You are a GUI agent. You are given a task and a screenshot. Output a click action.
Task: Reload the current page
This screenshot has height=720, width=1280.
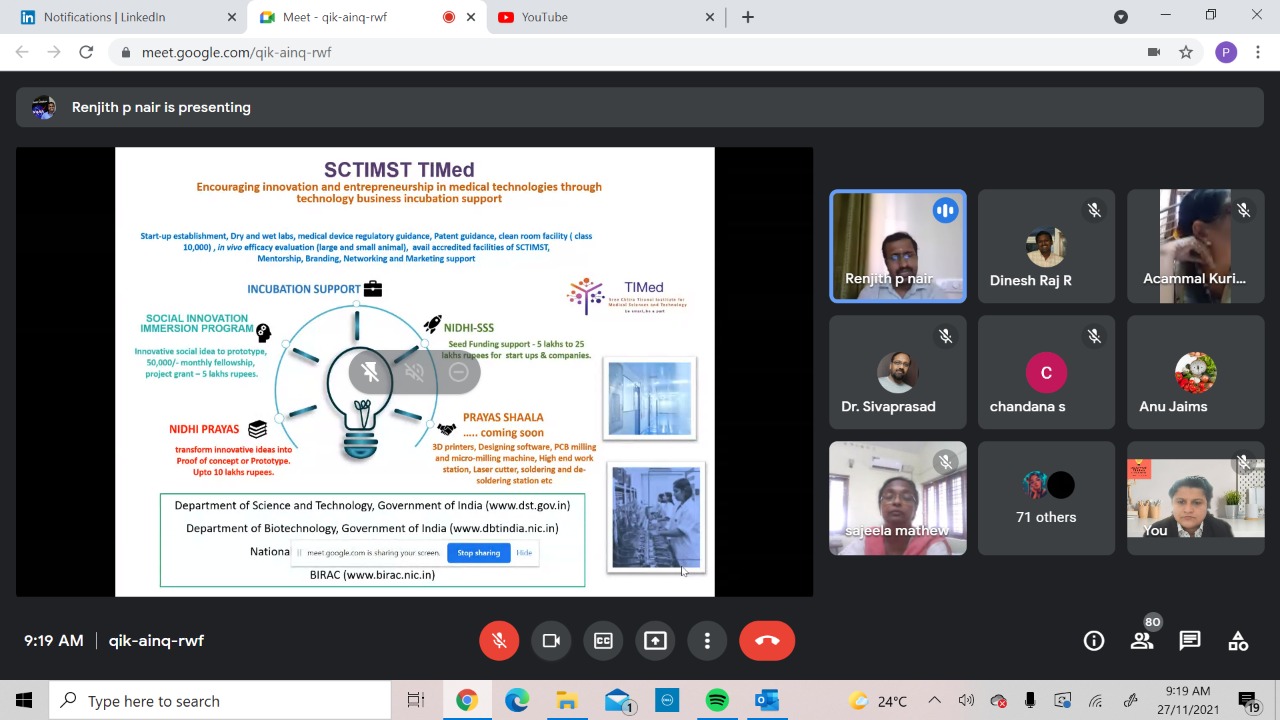point(86,52)
